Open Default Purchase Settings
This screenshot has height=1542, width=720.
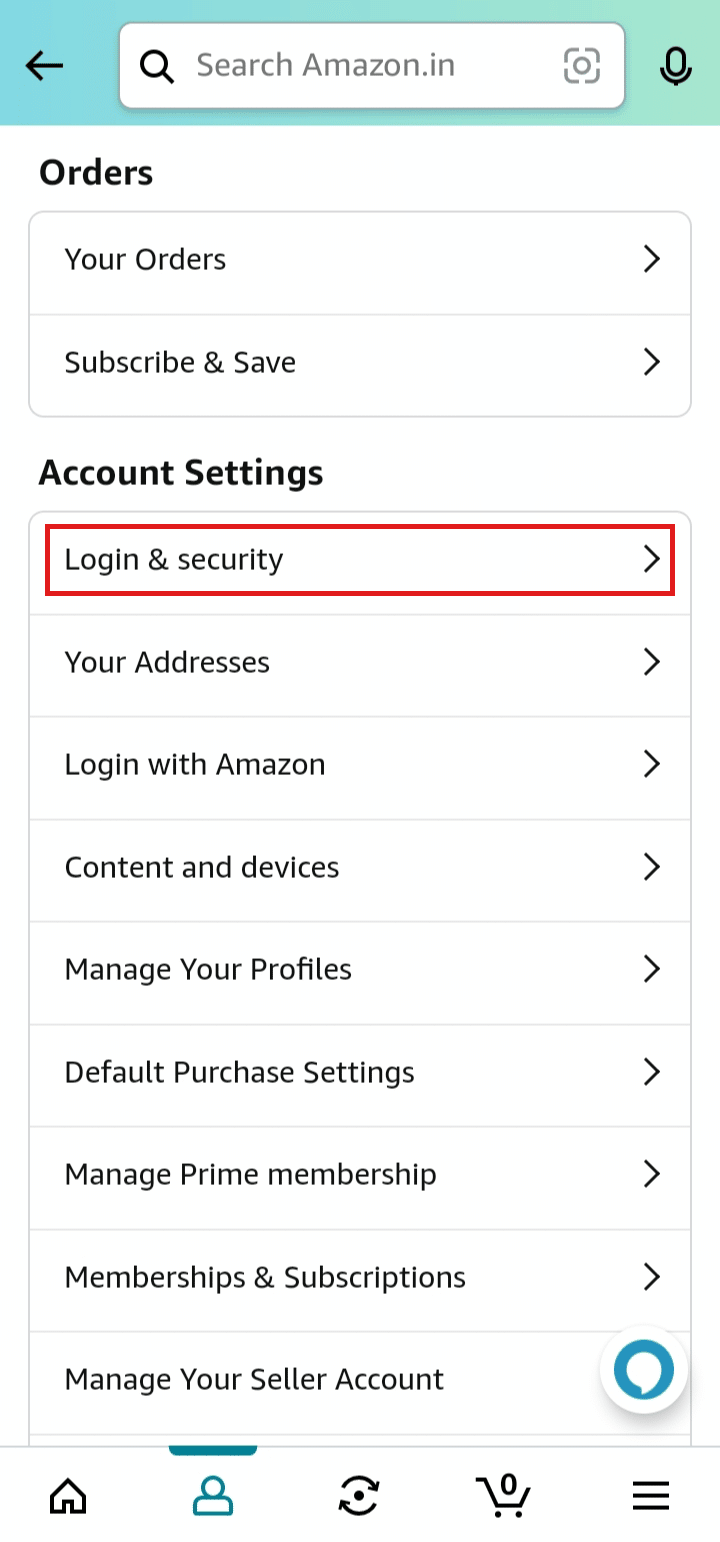[x=360, y=1072]
